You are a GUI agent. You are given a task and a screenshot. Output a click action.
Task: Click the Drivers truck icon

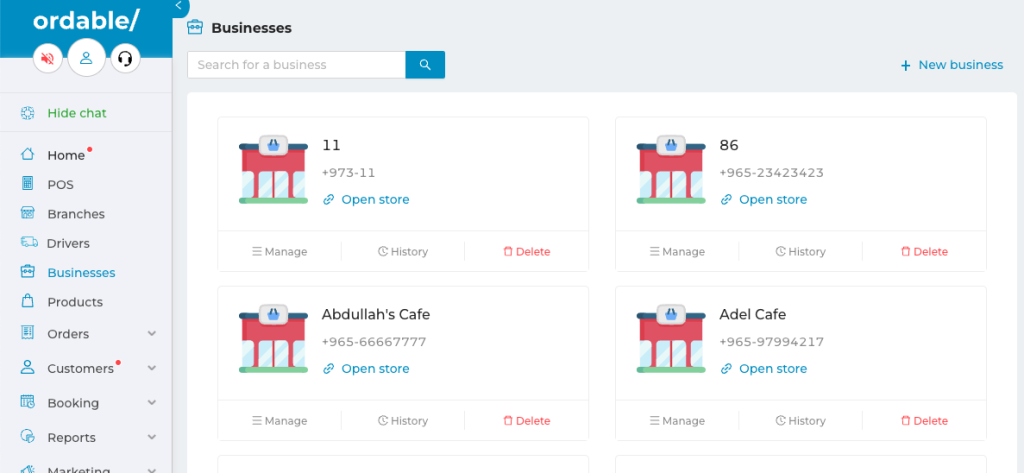tap(29, 242)
